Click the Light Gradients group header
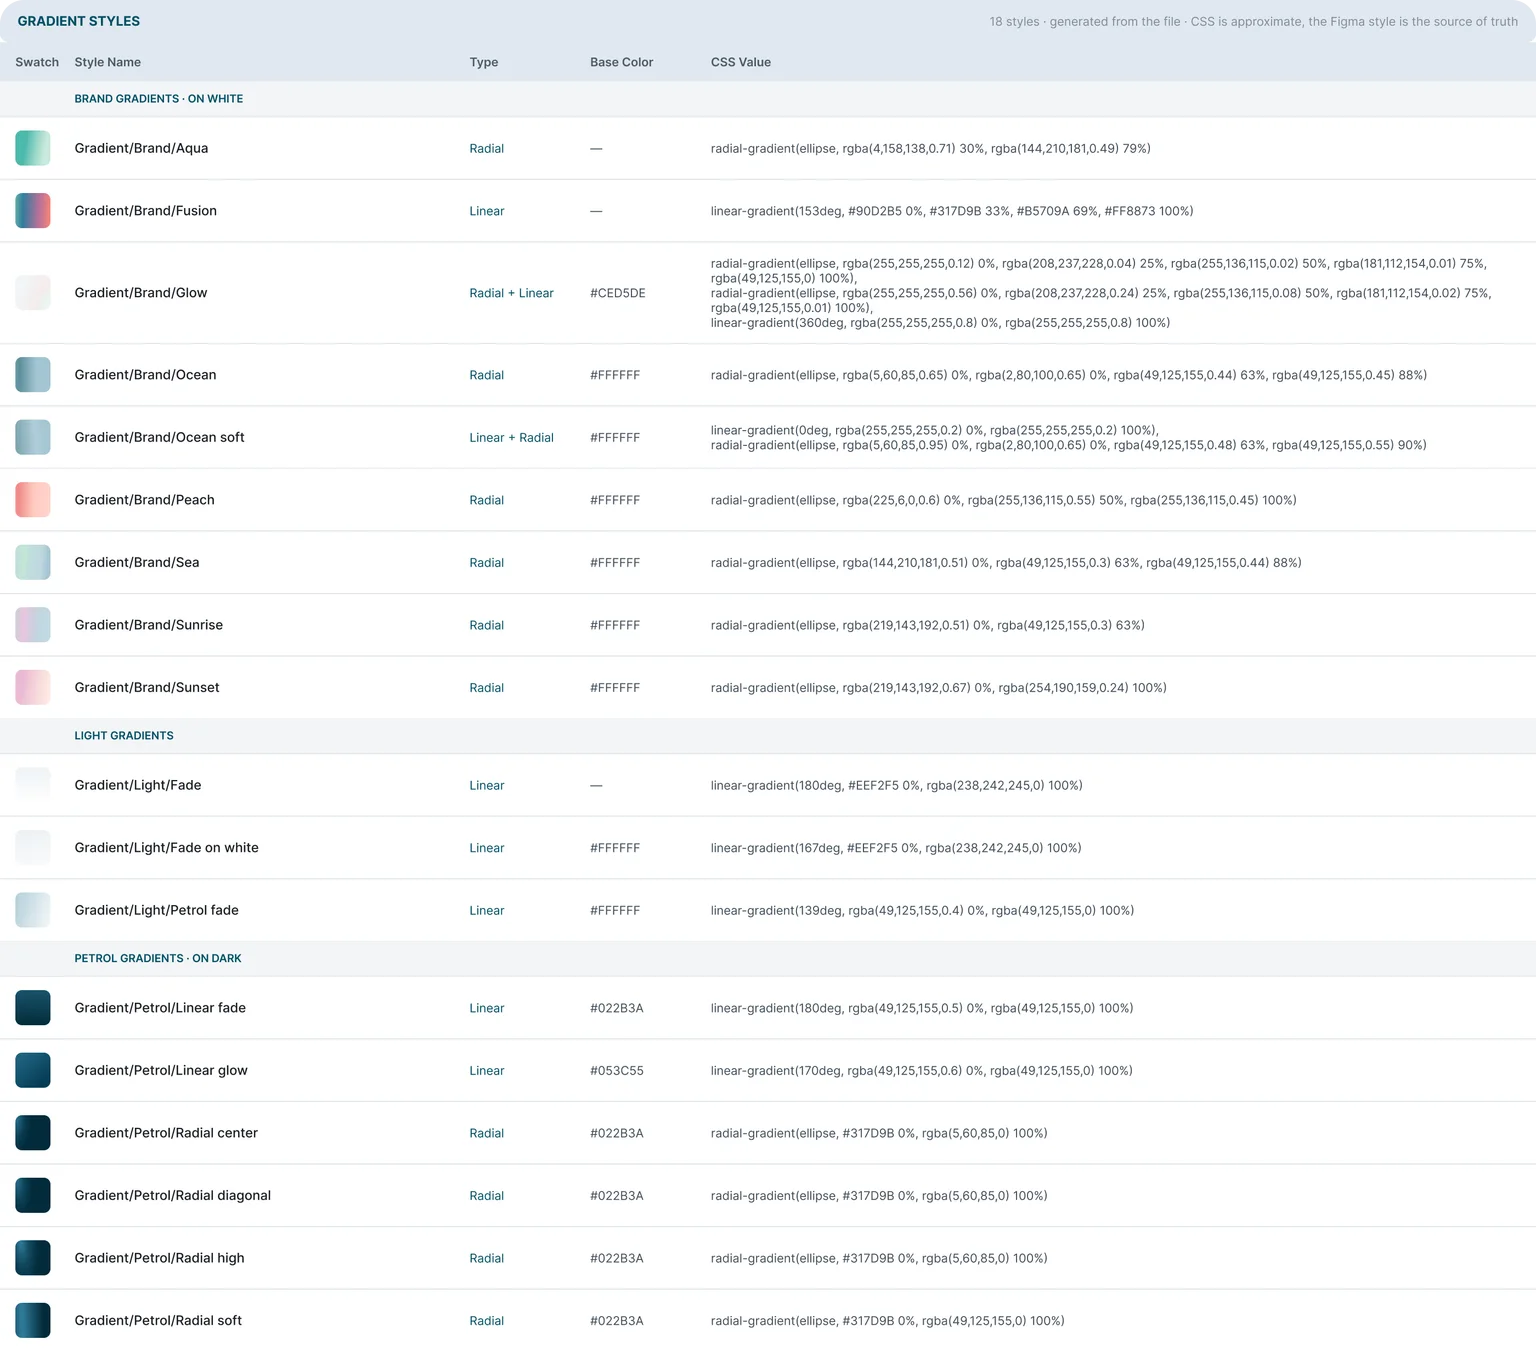The height and width of the screenshot is (1351, 1536). pos(124,736)
